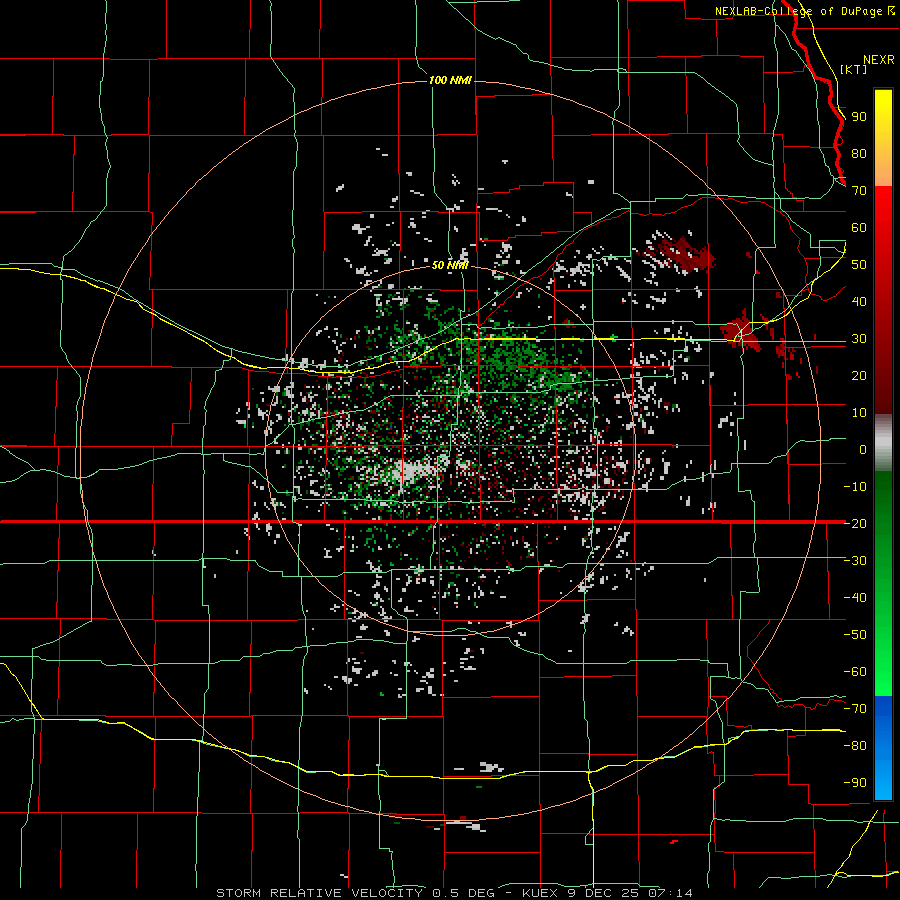900x900 pixels.
Task: Click the -60 scale label
Action: [x=855, y=672]
